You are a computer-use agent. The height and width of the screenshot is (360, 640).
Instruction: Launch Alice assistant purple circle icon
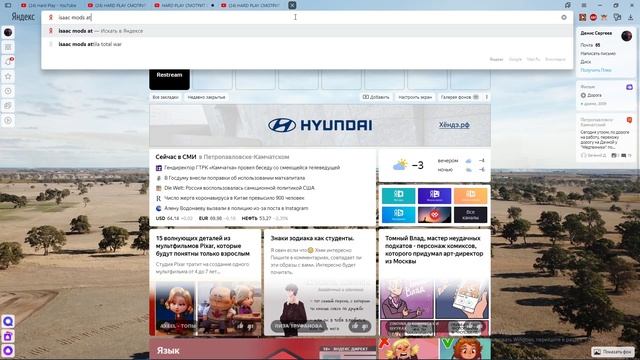click(x=8, y=321)
